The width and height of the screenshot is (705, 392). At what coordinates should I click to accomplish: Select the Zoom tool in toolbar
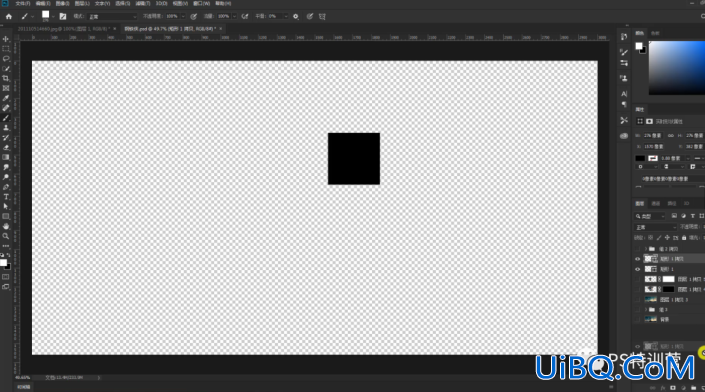[x=6, y=236]
